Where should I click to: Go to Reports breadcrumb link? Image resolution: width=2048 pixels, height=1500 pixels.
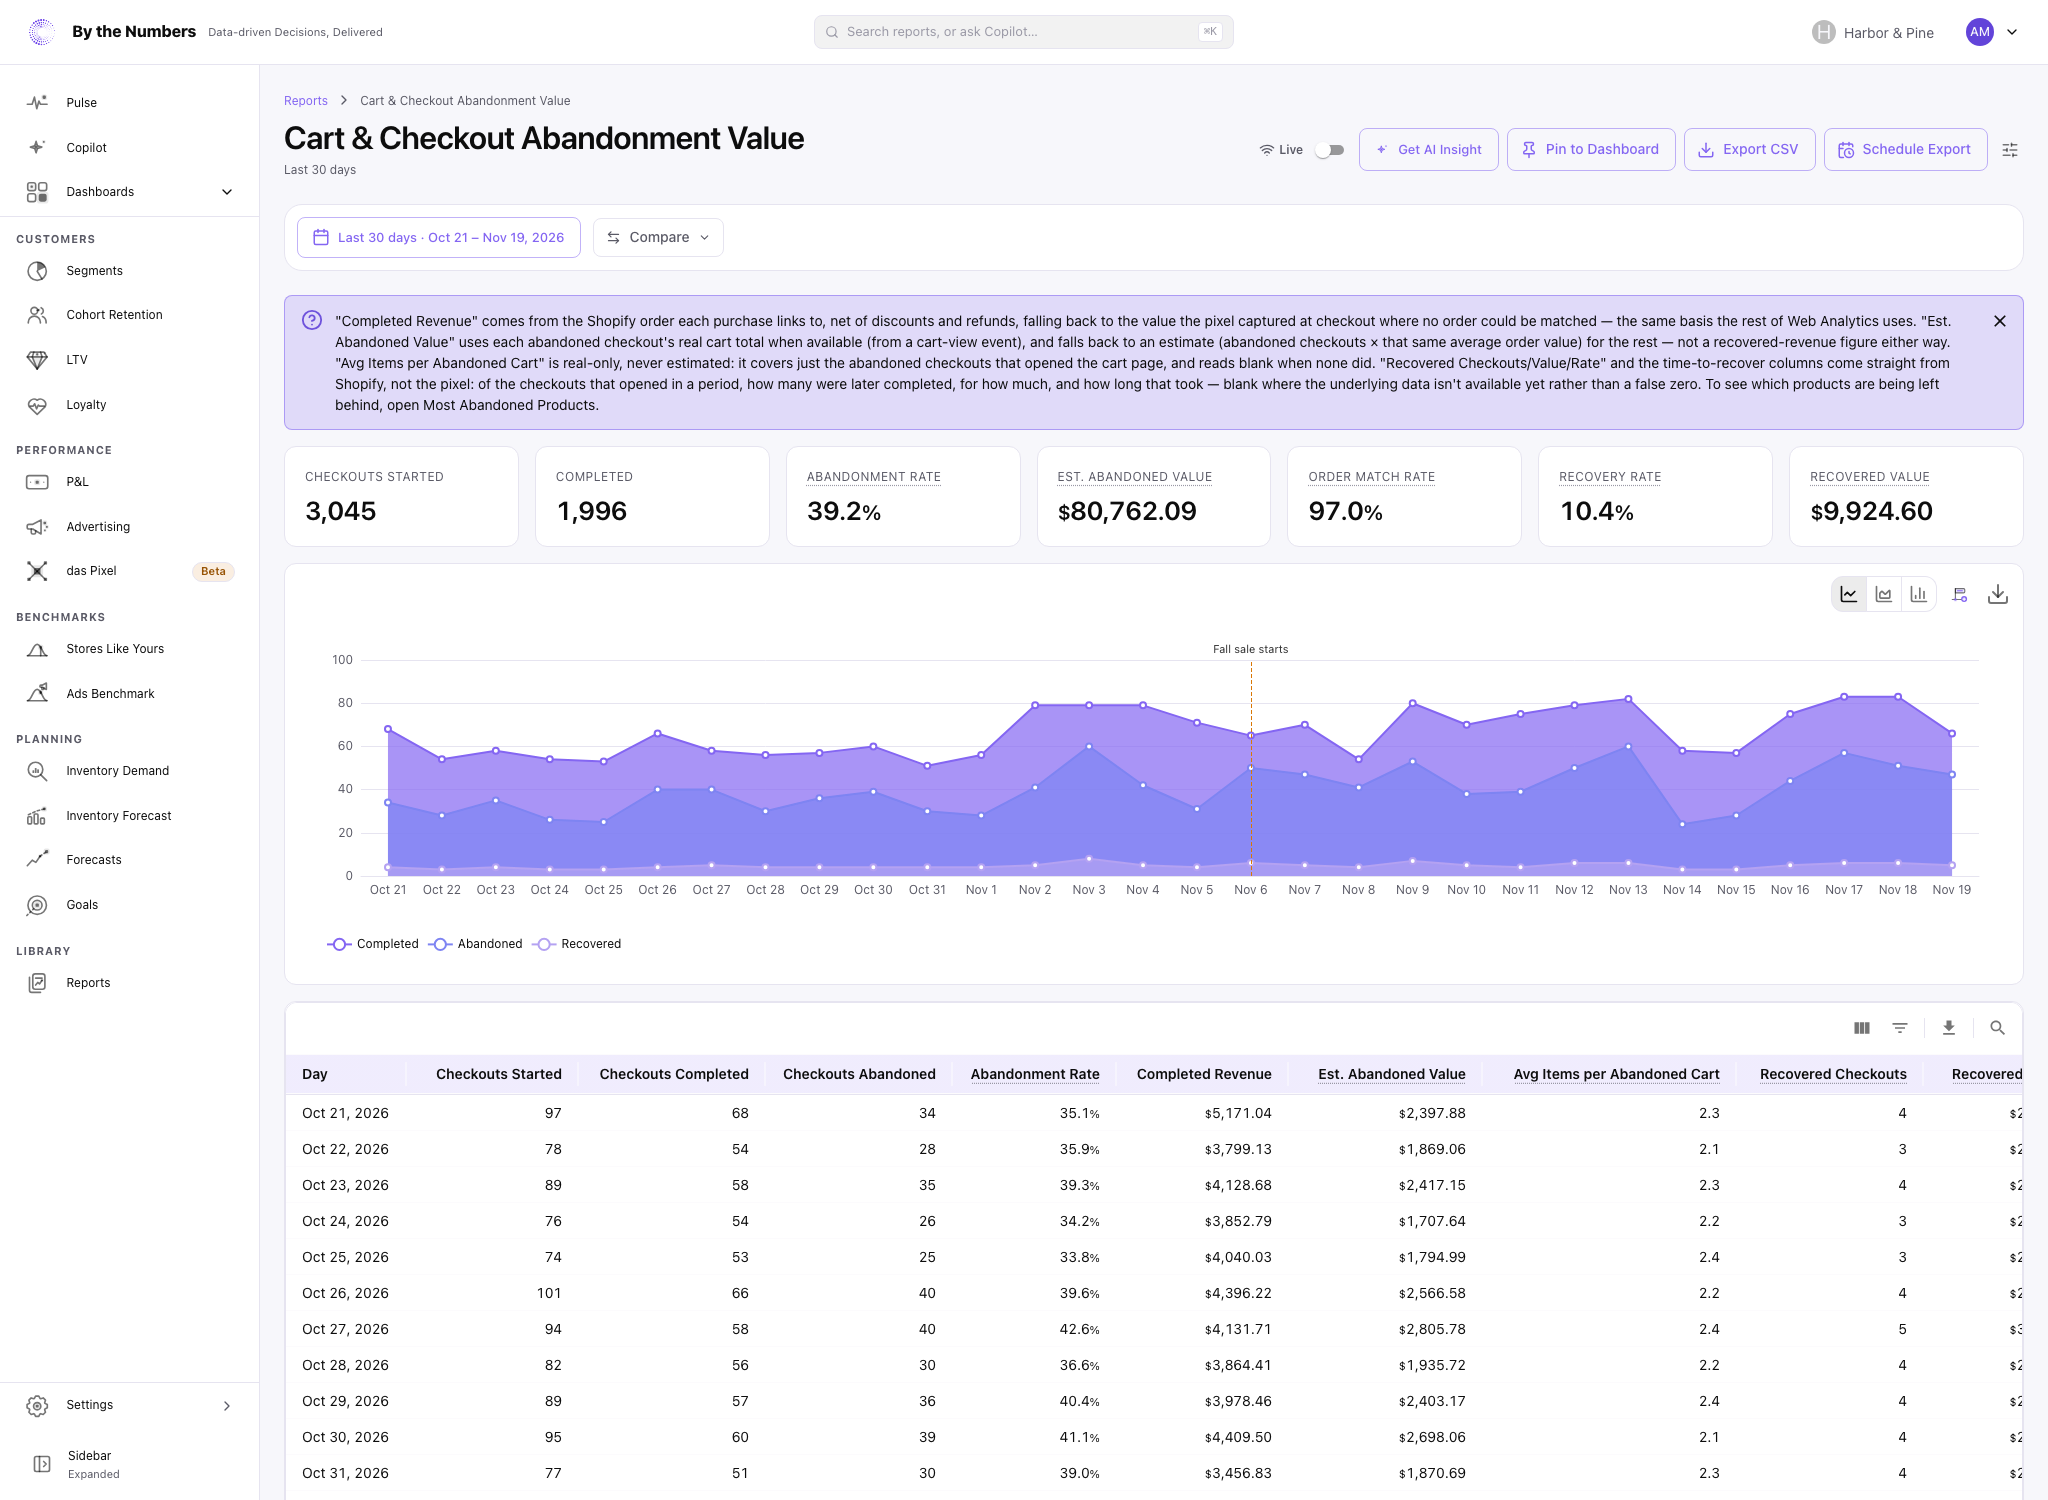(x=306, y=101)
